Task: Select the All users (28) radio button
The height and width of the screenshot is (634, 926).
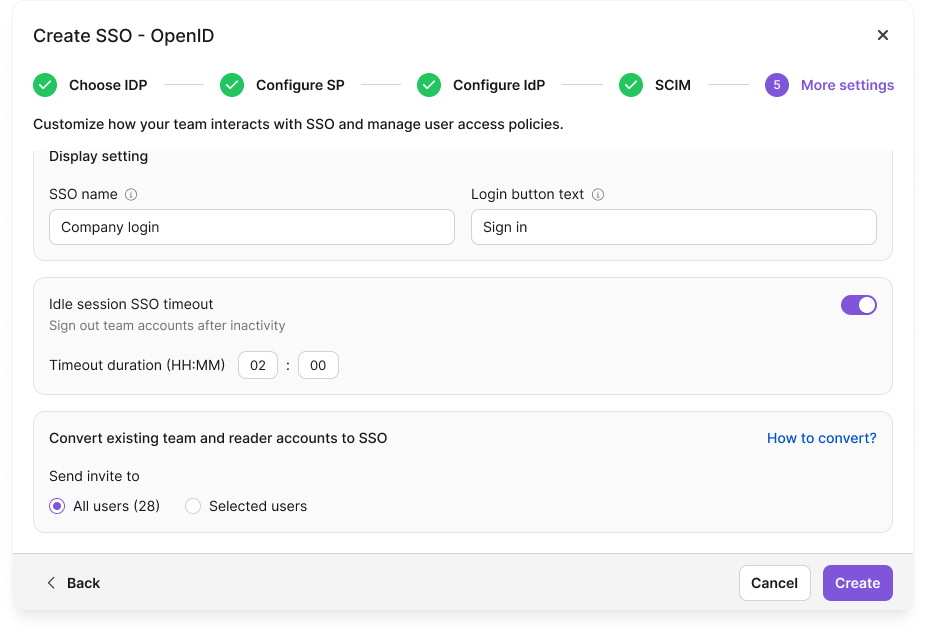Action: click(57, 506)
